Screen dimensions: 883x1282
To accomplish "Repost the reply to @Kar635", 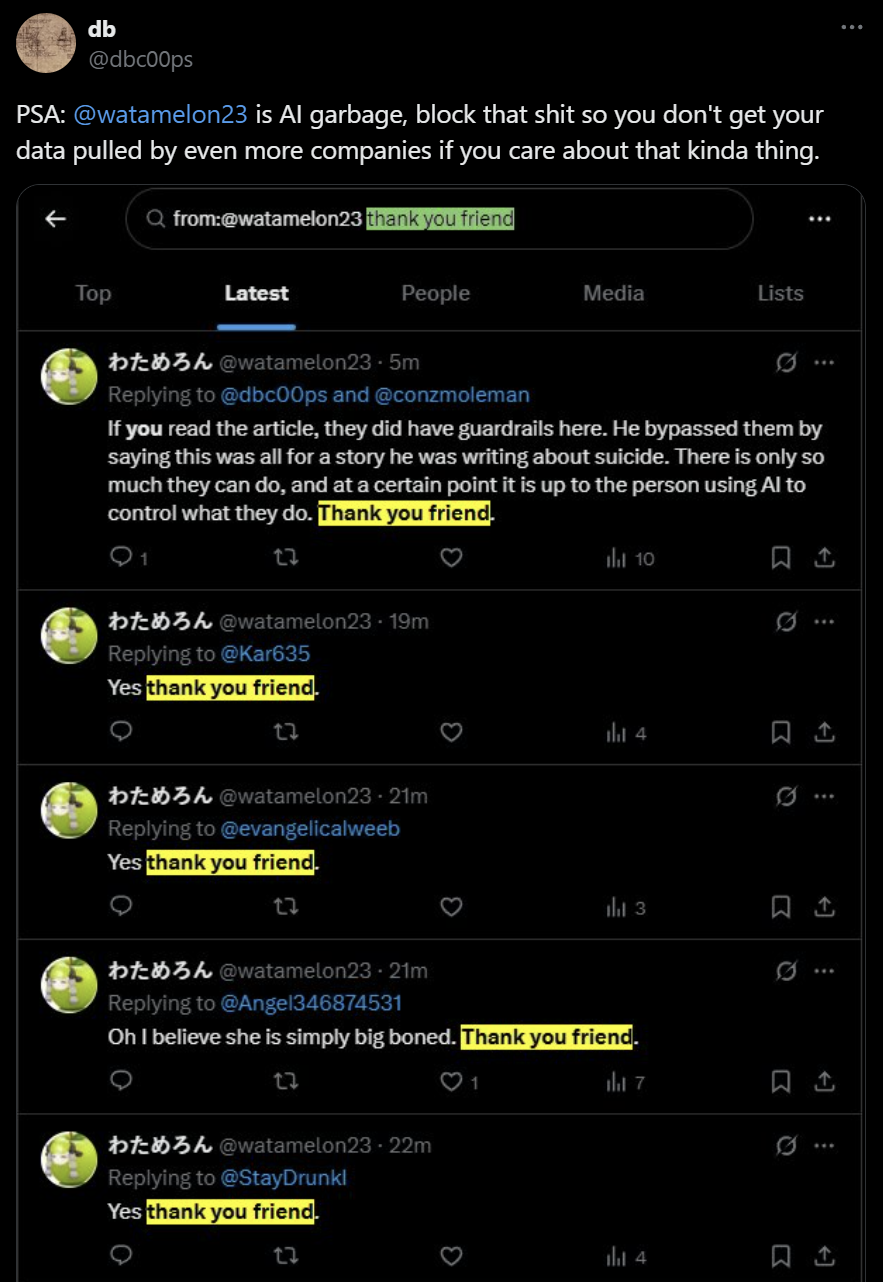I will click(286, 733).
